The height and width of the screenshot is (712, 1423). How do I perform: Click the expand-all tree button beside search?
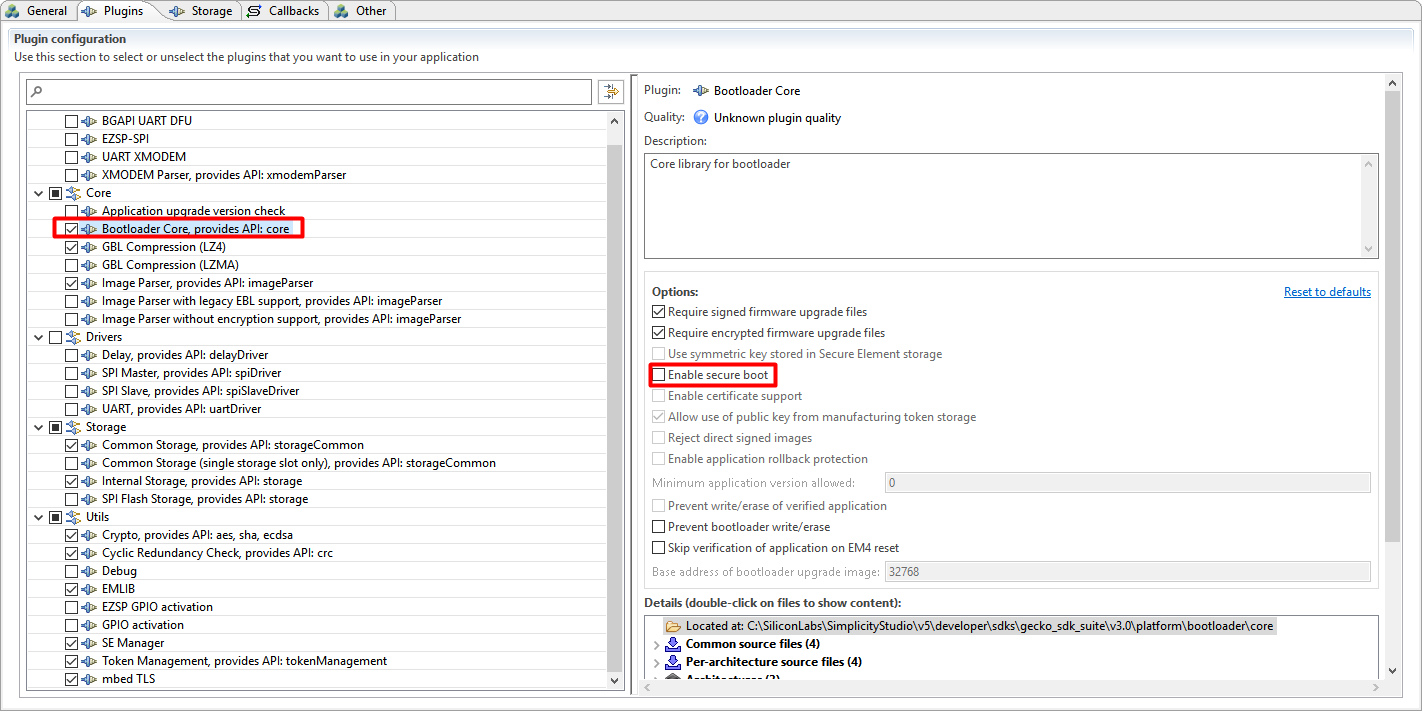pyautogui.click(x=610, y=92)
